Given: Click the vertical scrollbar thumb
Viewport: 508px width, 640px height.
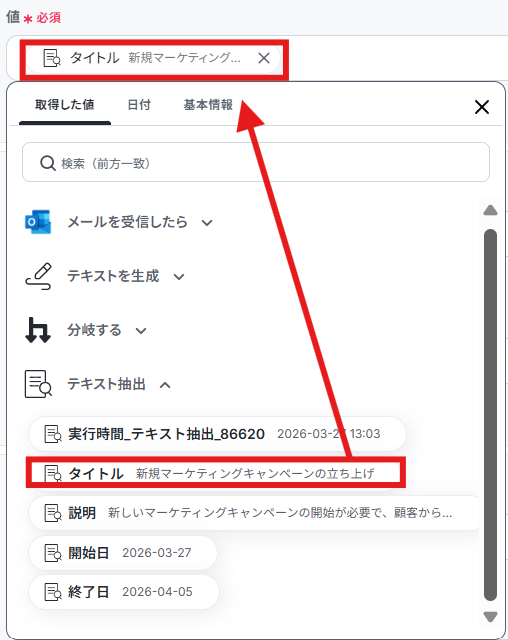Looking at the screenshot, I should click(x=490, y=415).
